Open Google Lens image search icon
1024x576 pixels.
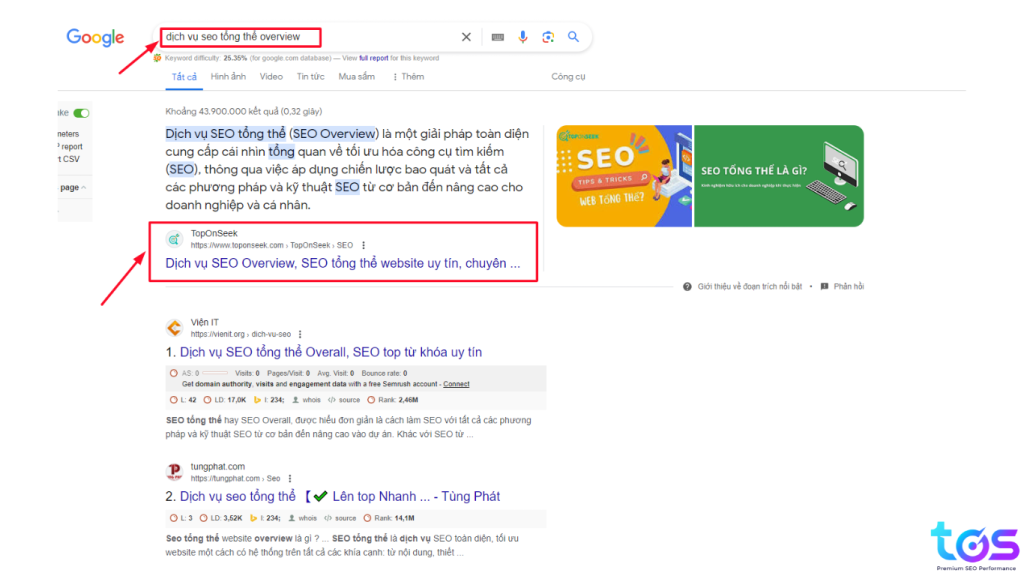[x=548, y=36]
